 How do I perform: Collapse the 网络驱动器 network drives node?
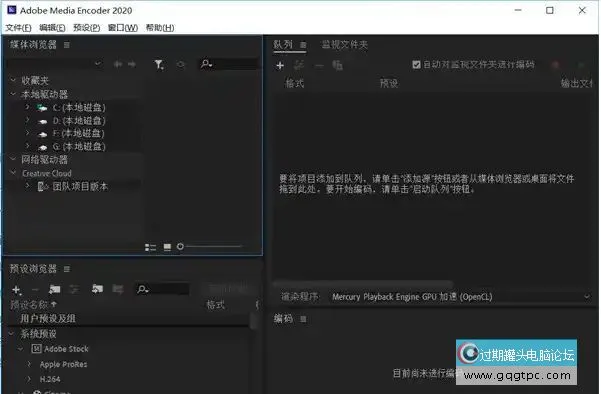coord(13,159)
